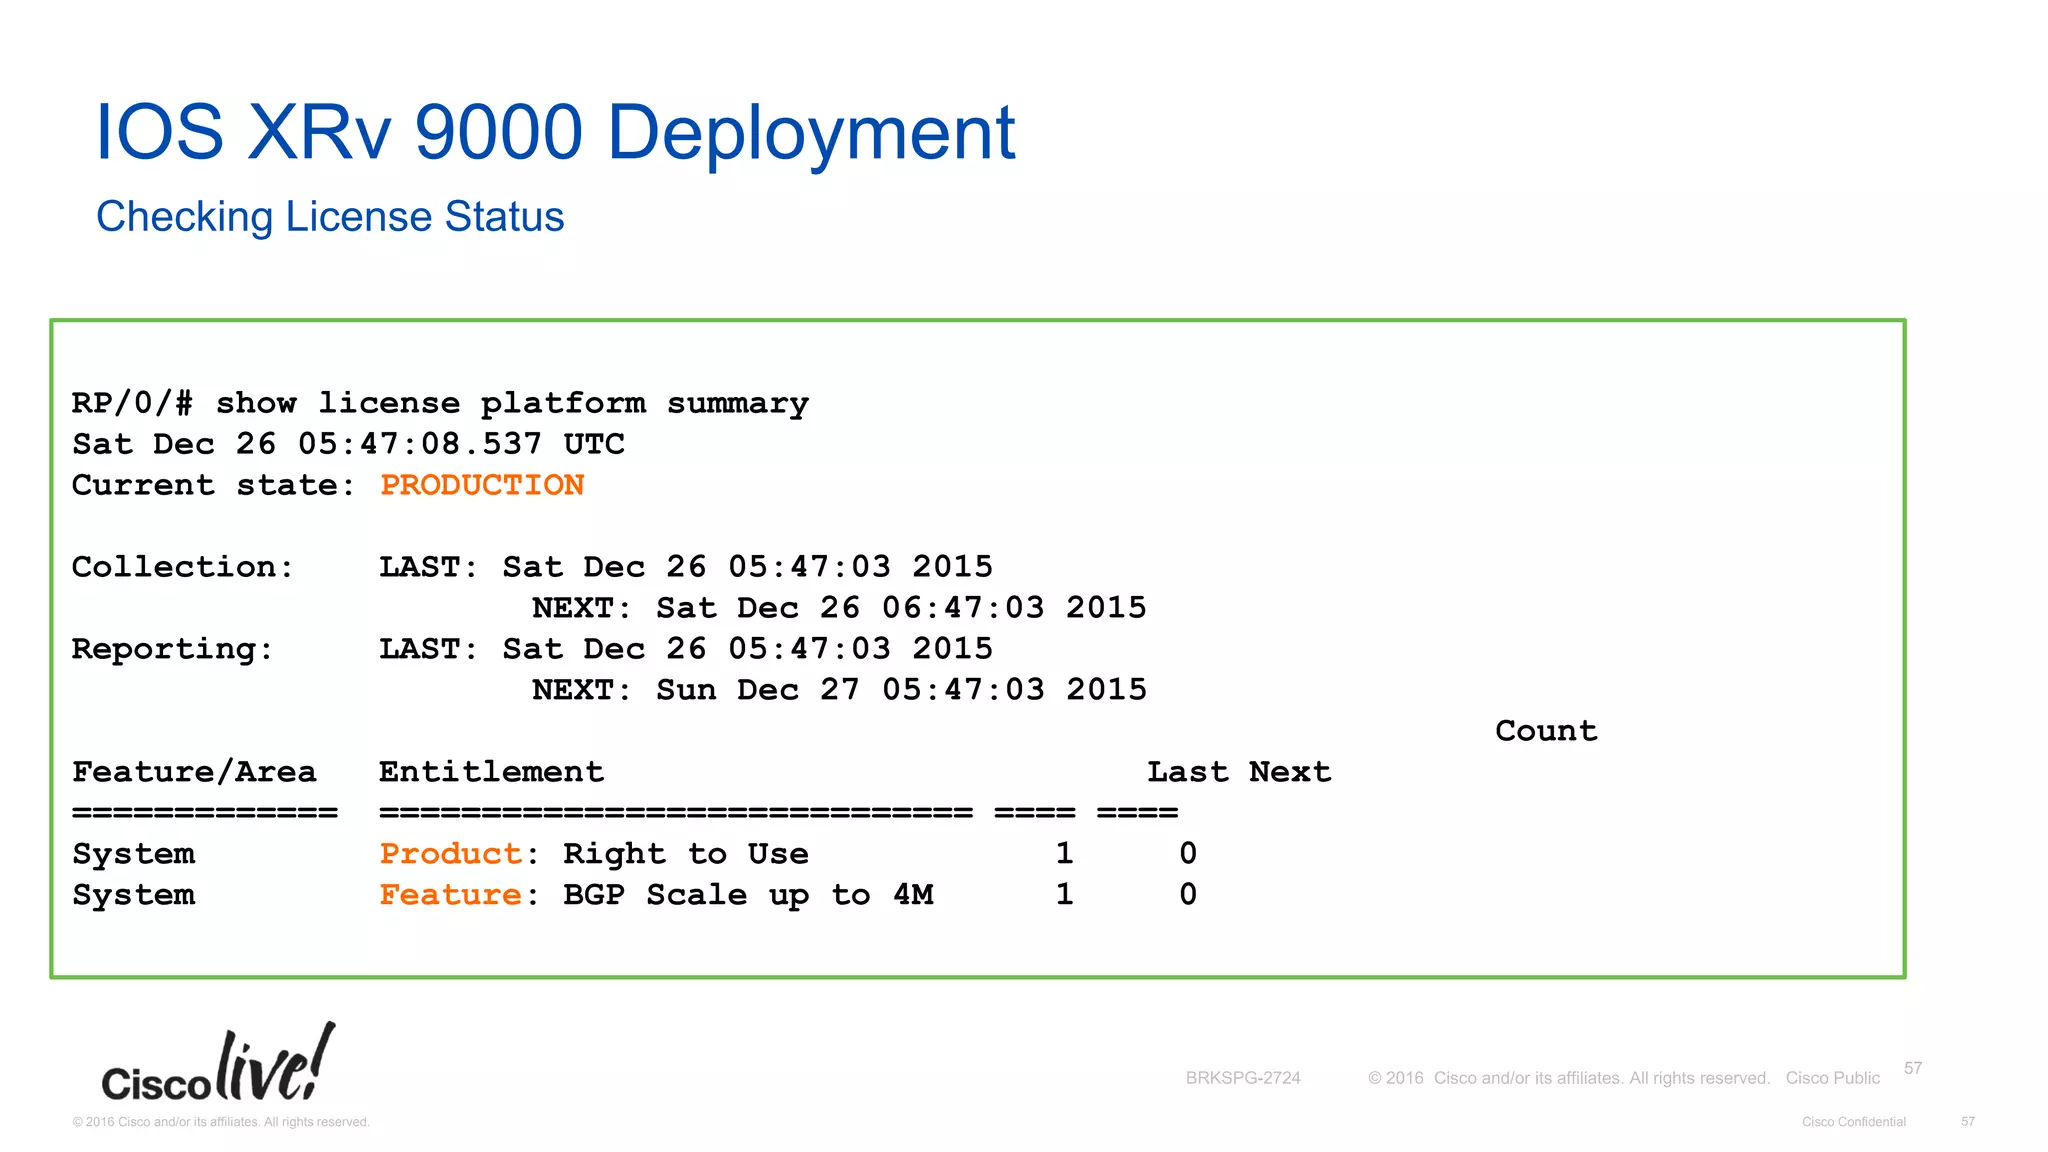Click the 'Right to Use' entitlement text
Viewport: 2048px width, 1152px height.
coord(686,854)
